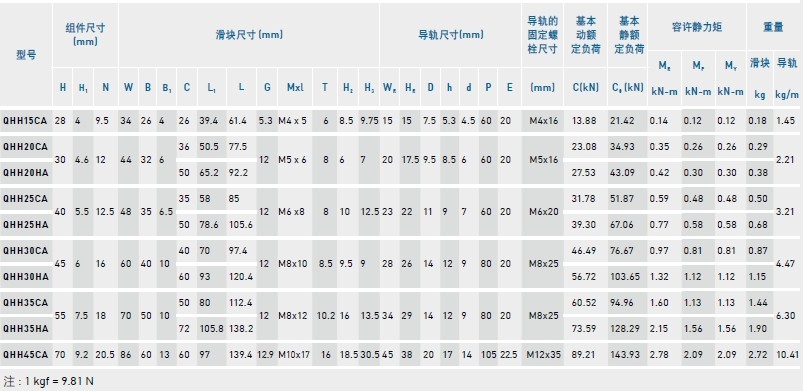Image resolution: width=803 pixels, height=391 pixels.
Task: Click the M5 x 6 cell
Action: tap(292, 160)
